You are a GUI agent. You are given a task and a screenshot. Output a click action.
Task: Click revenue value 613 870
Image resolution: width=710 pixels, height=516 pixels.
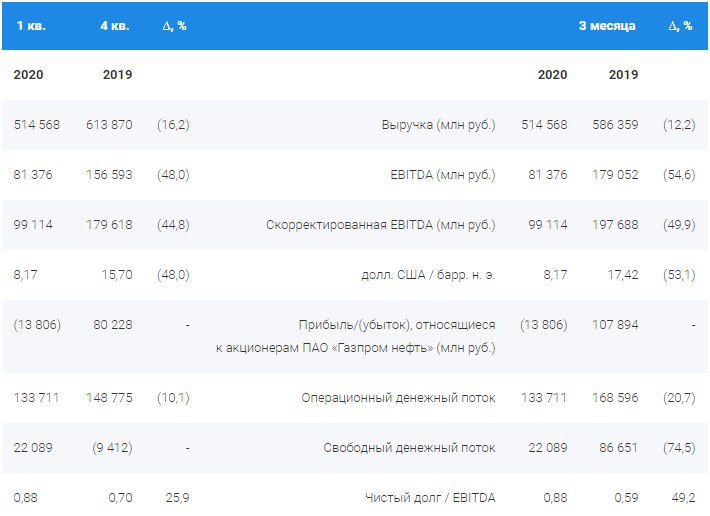pos(109,125)
